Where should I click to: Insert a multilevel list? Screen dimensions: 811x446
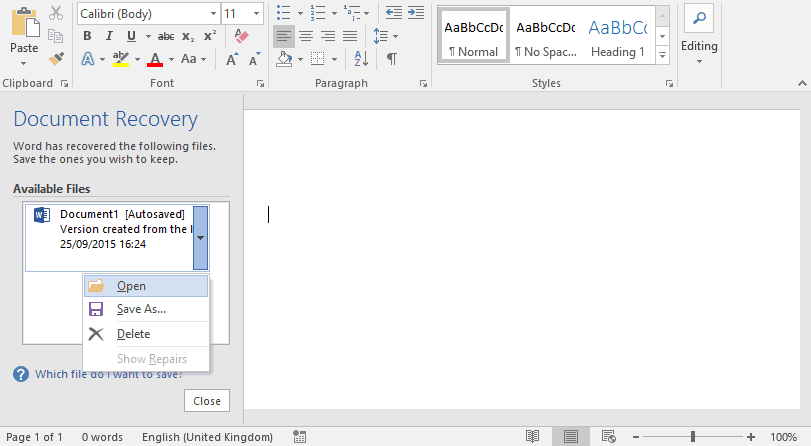click(x=352, y=12)
